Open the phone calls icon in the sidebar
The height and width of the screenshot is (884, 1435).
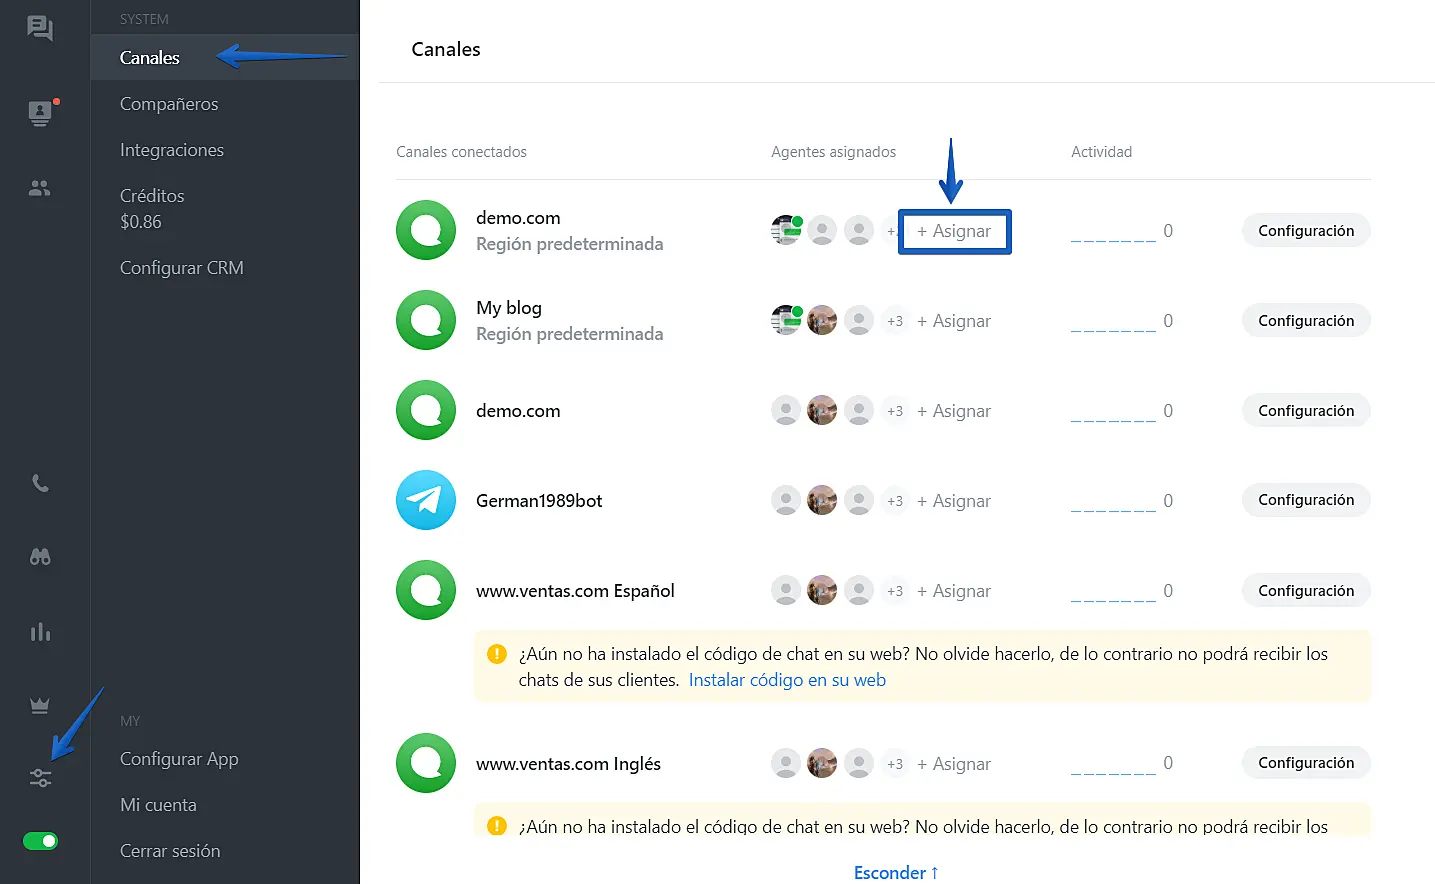click(40, 483)
